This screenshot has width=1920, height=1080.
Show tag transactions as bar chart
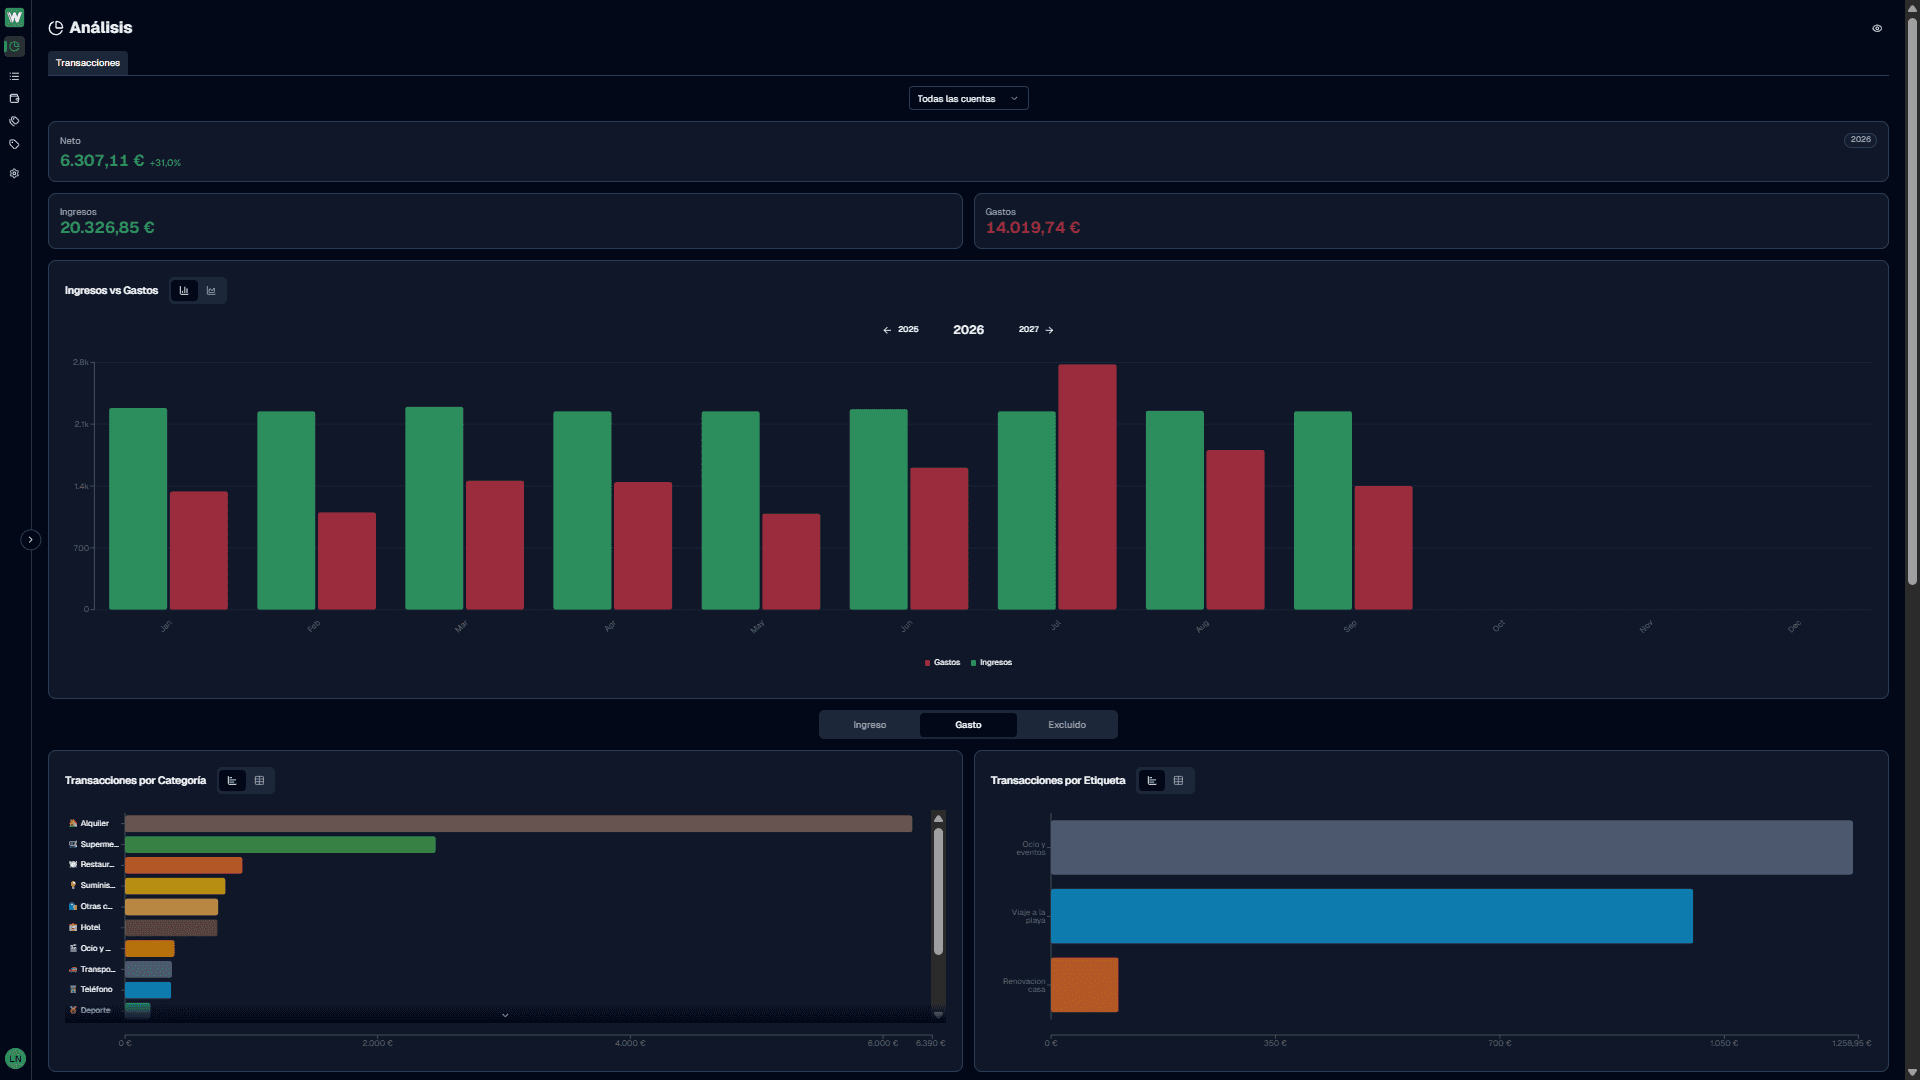(x=1152, y=781)
